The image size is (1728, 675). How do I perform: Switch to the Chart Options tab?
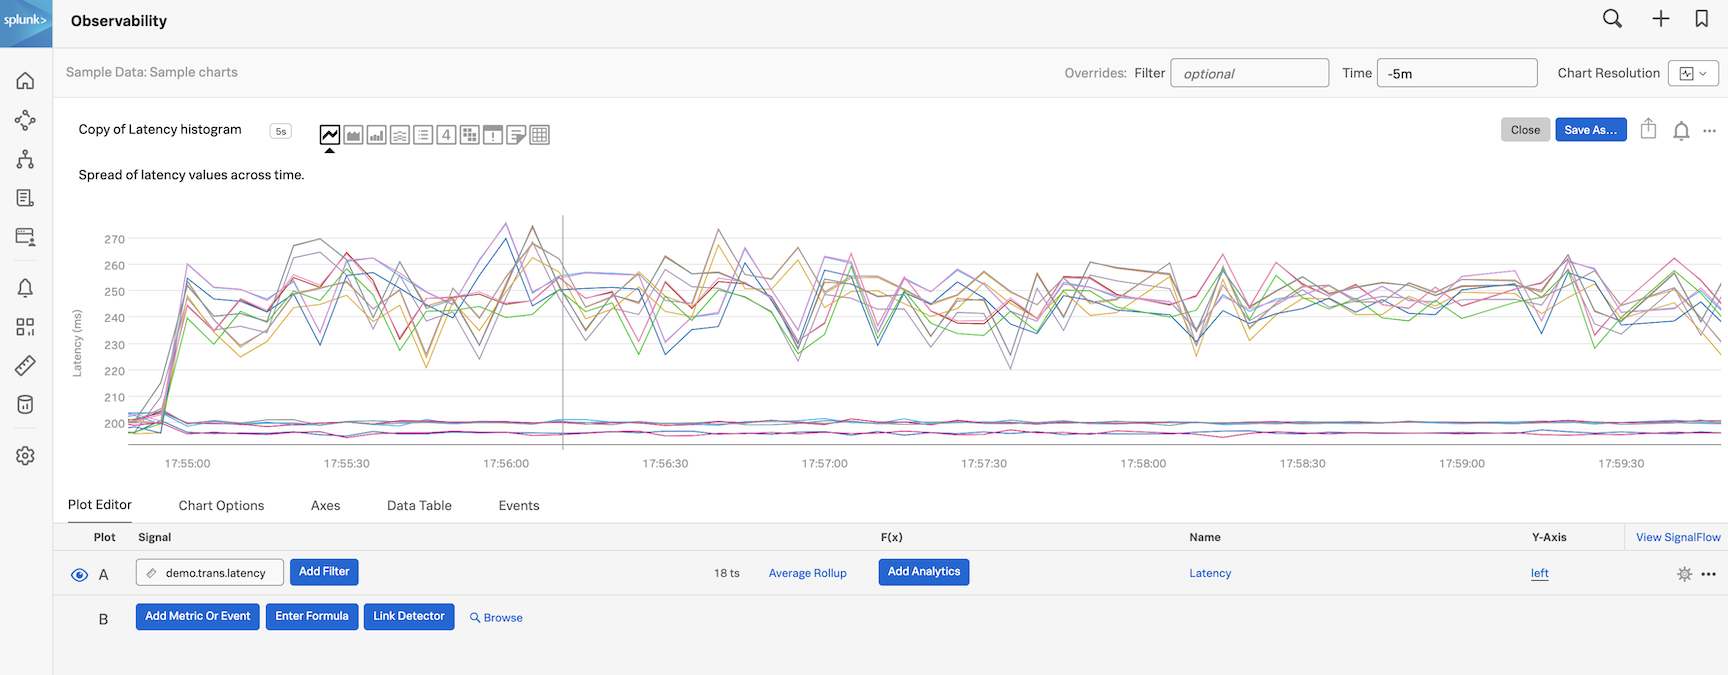221,506
